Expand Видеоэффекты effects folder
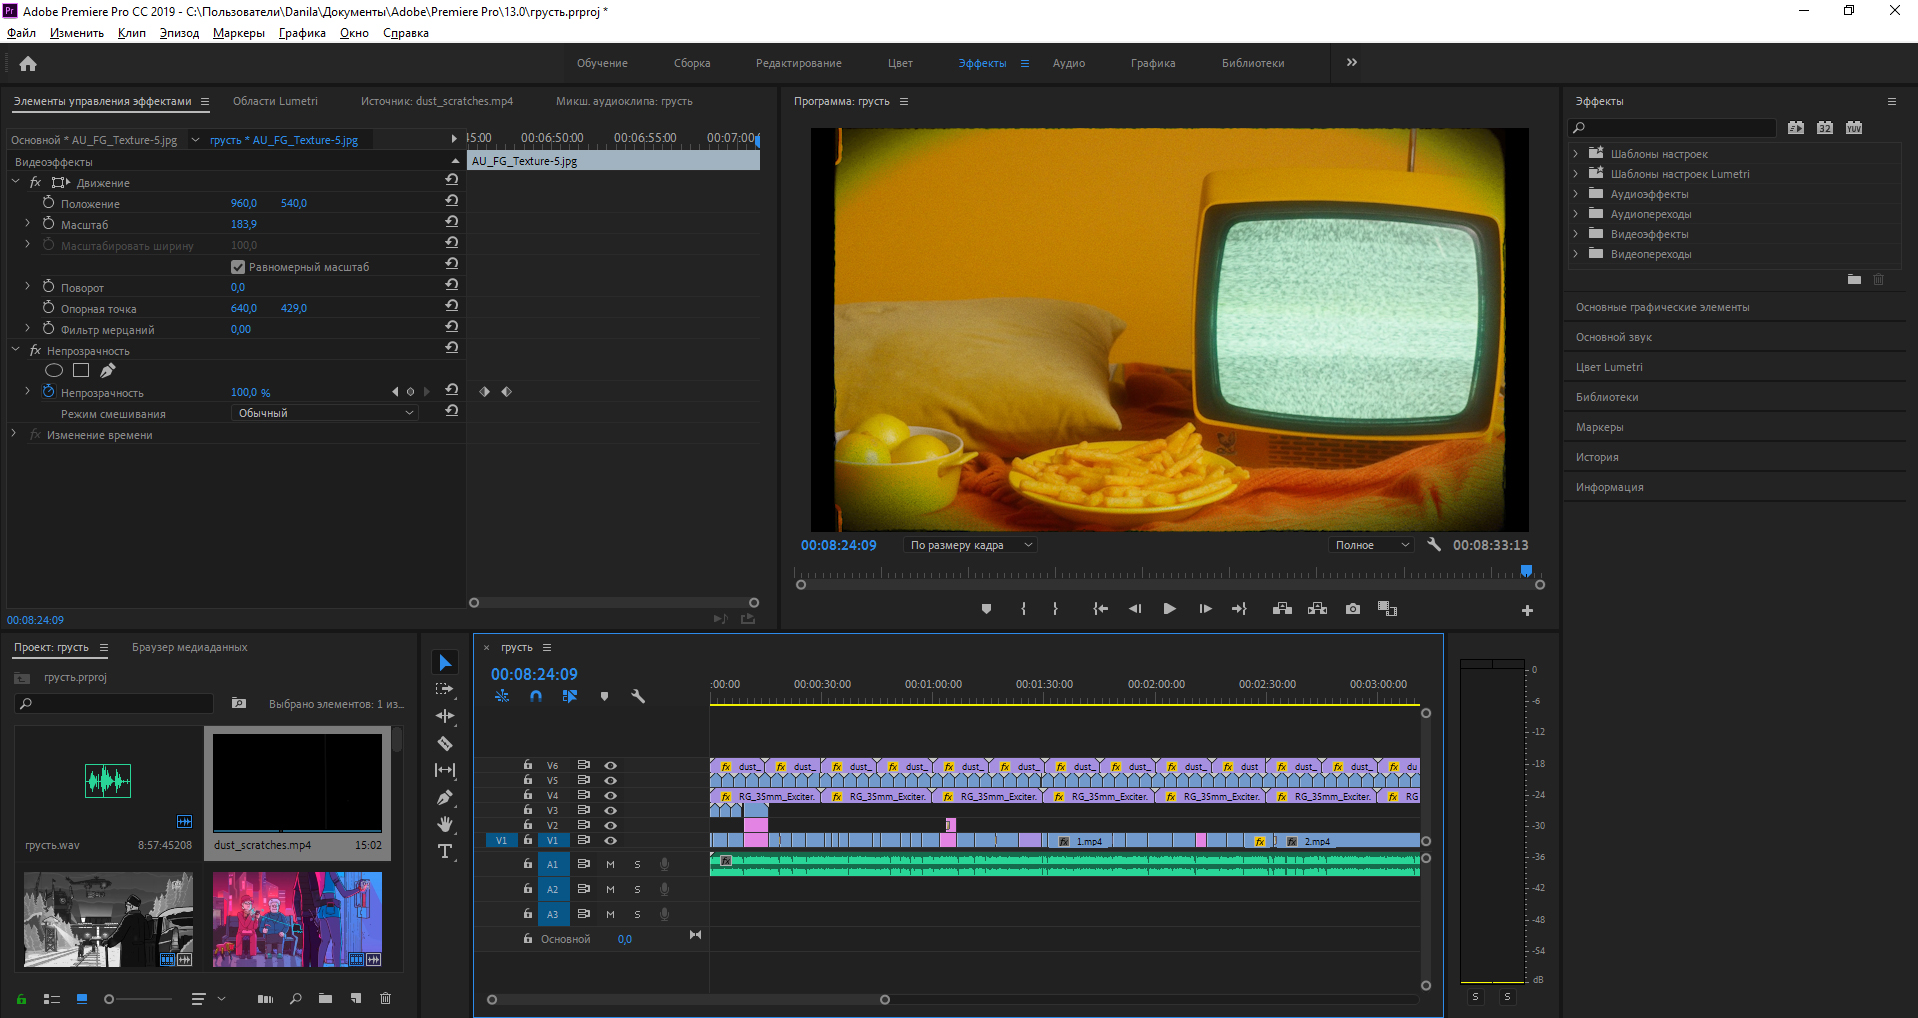Viewport: 1918px width, 1018px height. [1576, 234]
